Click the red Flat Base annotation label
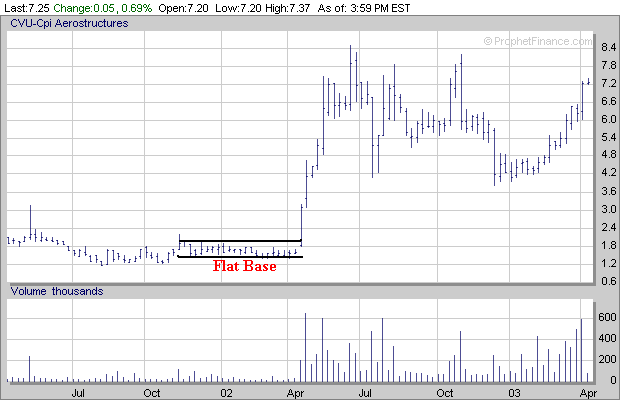 click(x=245, y=266)
